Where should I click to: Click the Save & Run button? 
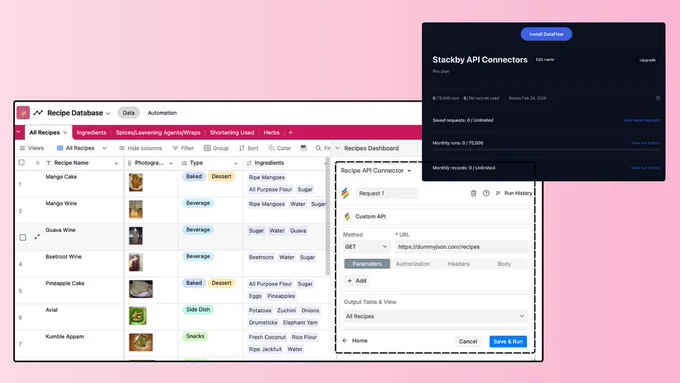[x=508, y=341]
